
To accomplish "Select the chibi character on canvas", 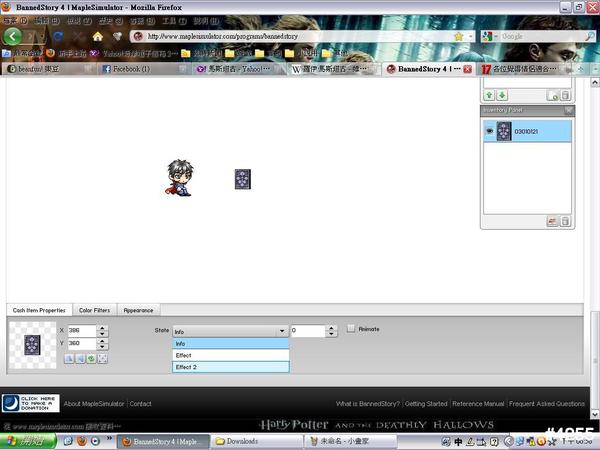I will tap(180, 178).
